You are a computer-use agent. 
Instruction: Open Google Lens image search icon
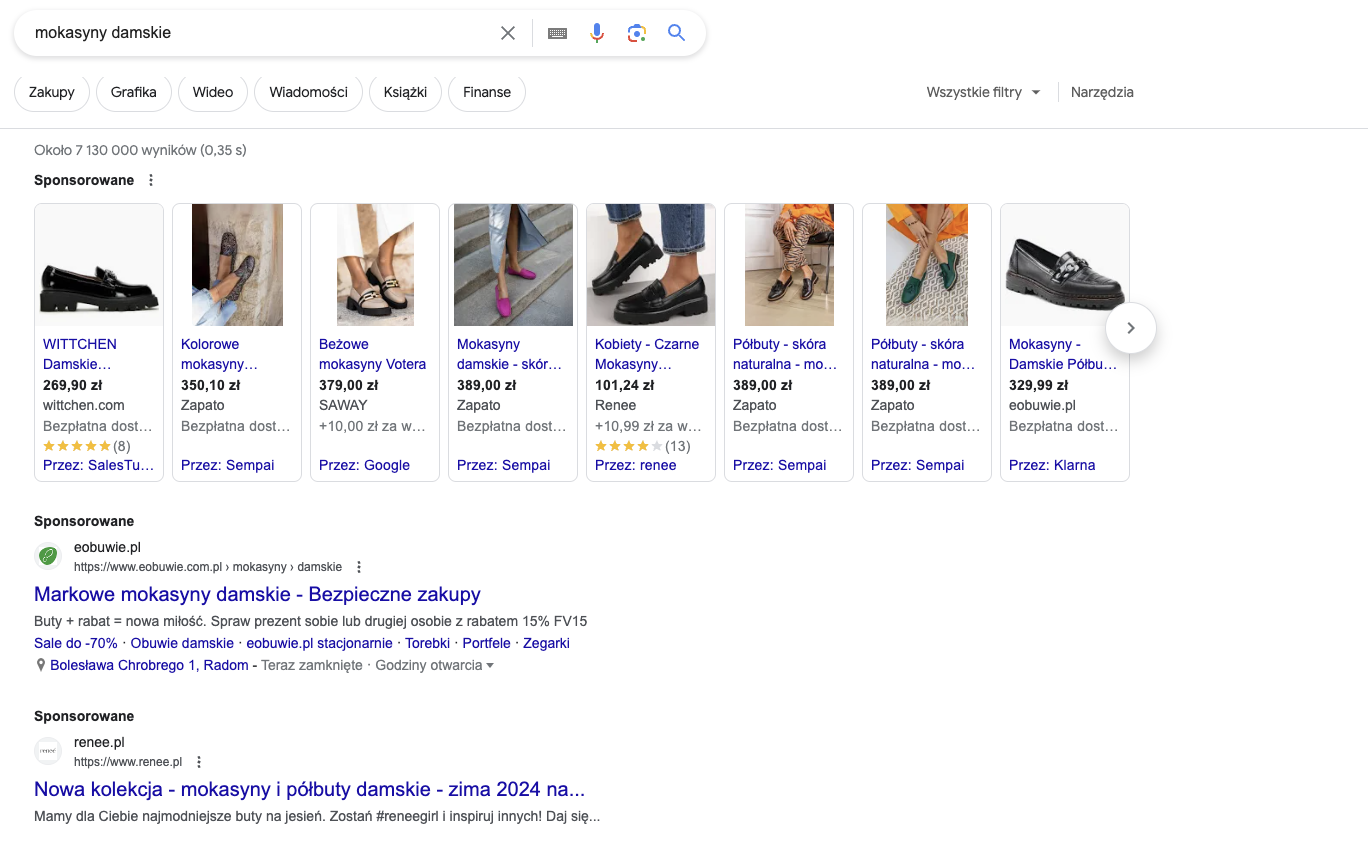(637, 33)
